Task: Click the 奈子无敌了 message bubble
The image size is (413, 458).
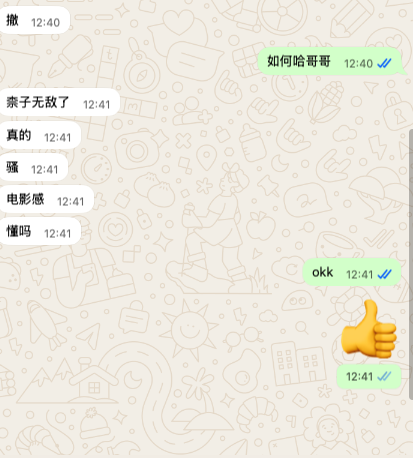Action: 59,102
